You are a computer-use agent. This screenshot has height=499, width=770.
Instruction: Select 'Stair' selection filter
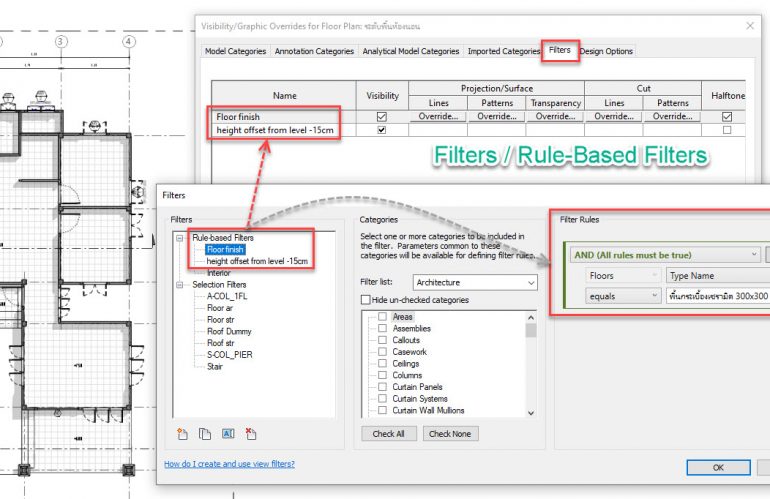click(x=215, y=366)
